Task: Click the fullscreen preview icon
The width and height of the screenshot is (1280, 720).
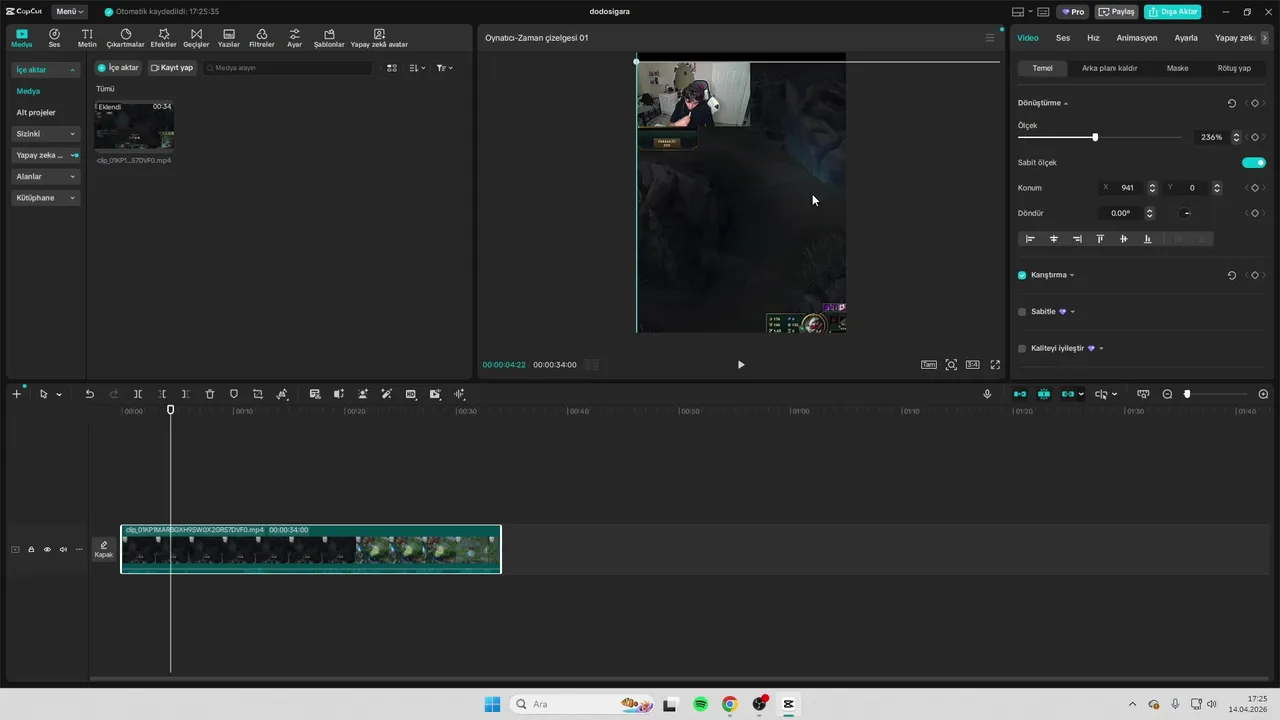Action: point(995,365)
